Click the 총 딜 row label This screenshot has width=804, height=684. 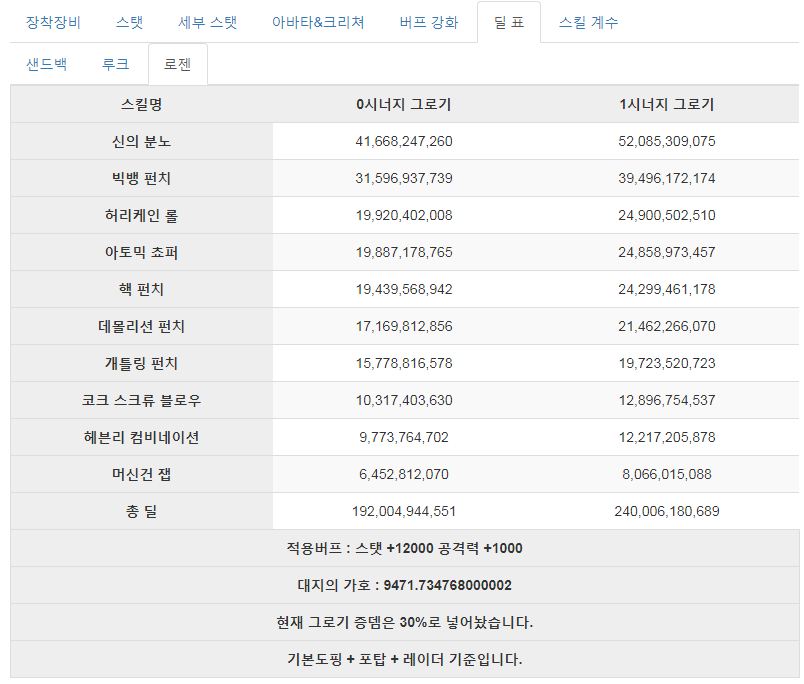click(x=142, y=511)
